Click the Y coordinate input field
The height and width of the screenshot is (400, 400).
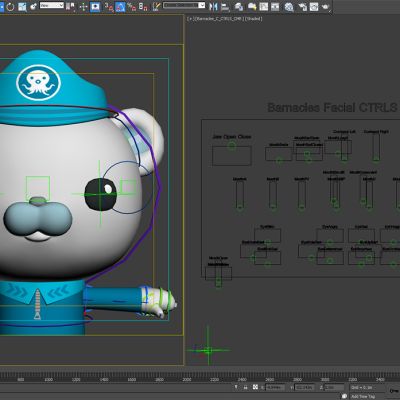[x=305, y=388]
